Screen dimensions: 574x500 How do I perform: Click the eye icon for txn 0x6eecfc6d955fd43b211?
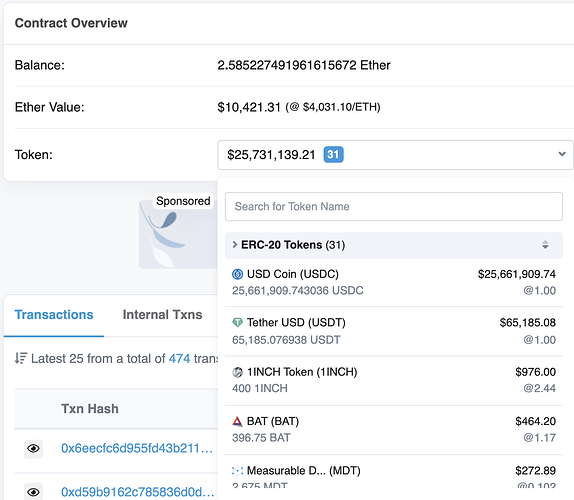click(33, 449)
